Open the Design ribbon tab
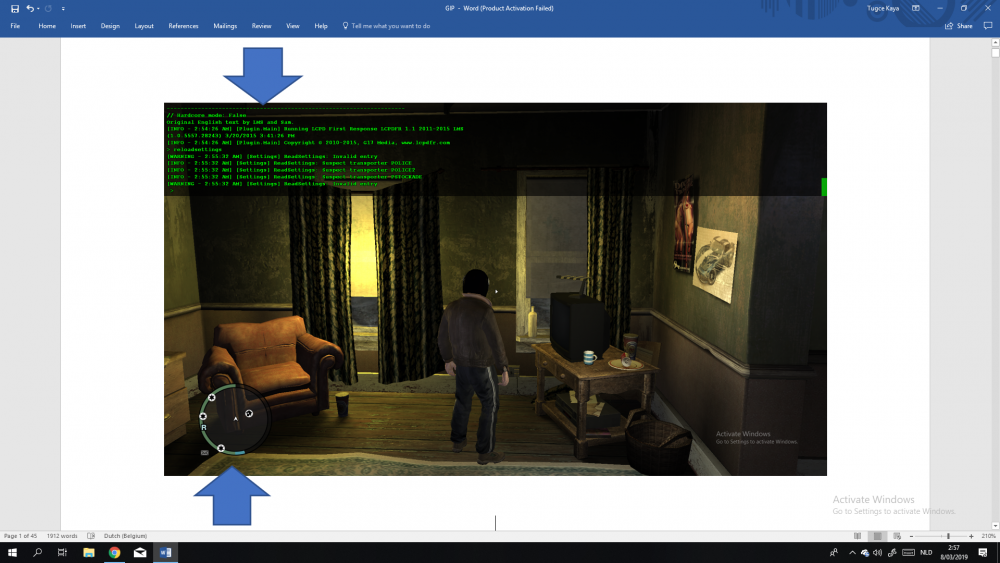Screen dimensions: 1000x563 [x=110, y=26]
